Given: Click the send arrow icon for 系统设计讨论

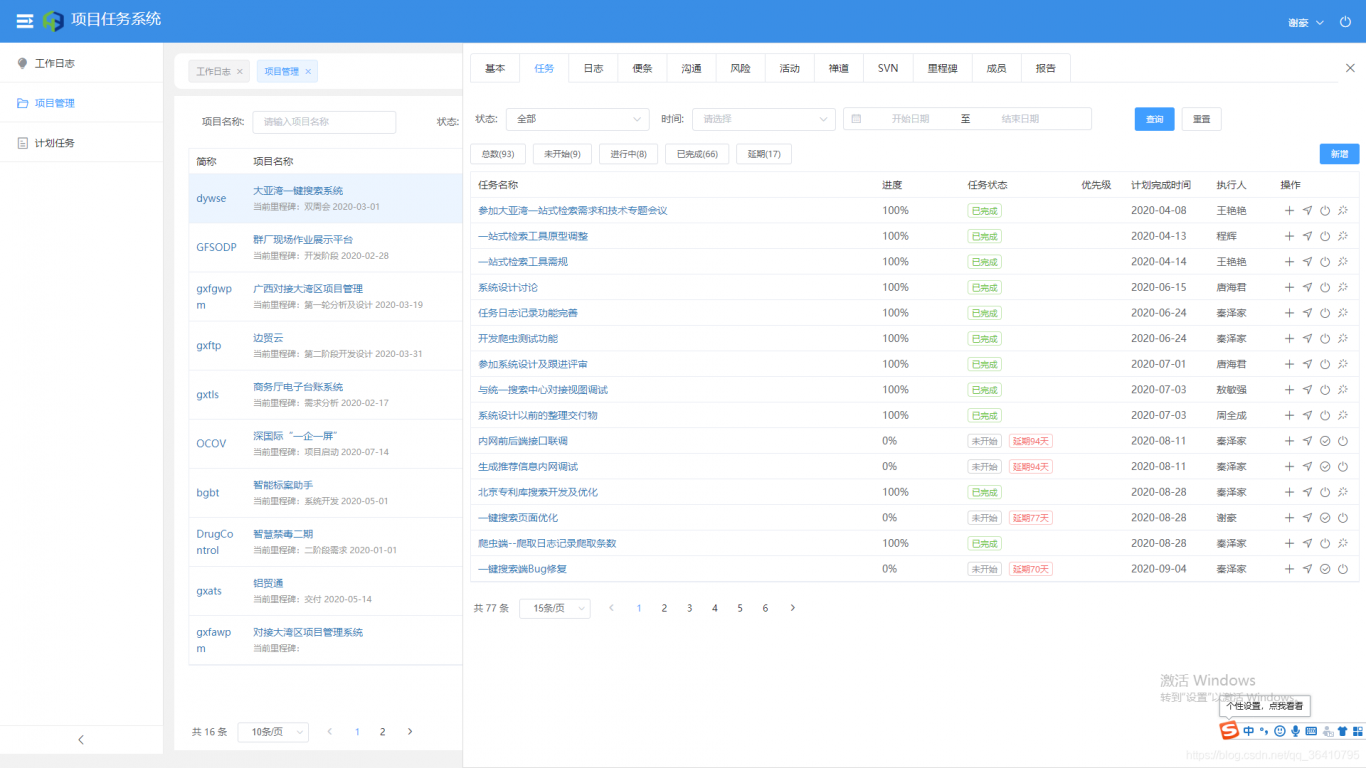Looking at the screenshot, I should (x=1307, y=287).
